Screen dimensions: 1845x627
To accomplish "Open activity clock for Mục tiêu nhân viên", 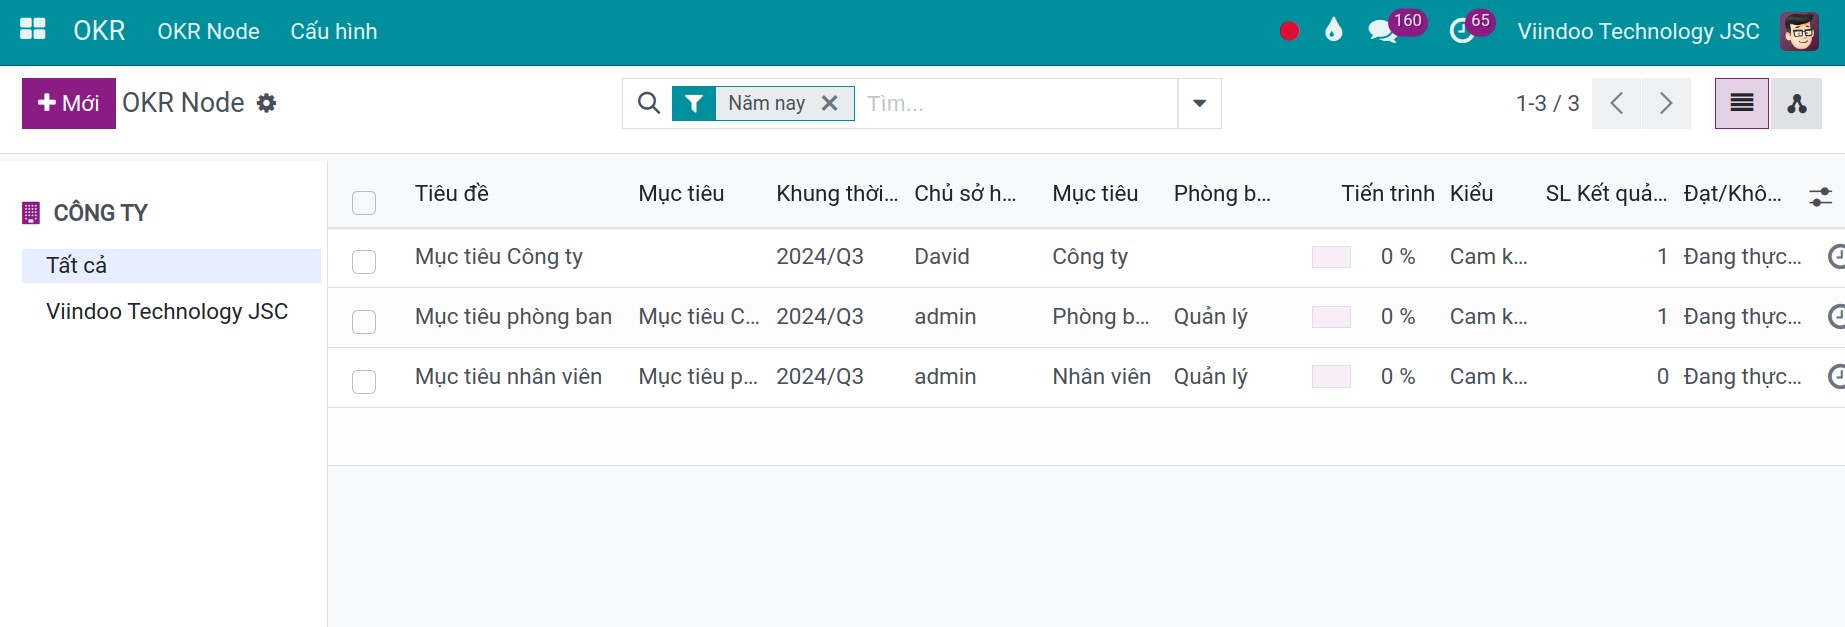I will tap(1836, 377).
